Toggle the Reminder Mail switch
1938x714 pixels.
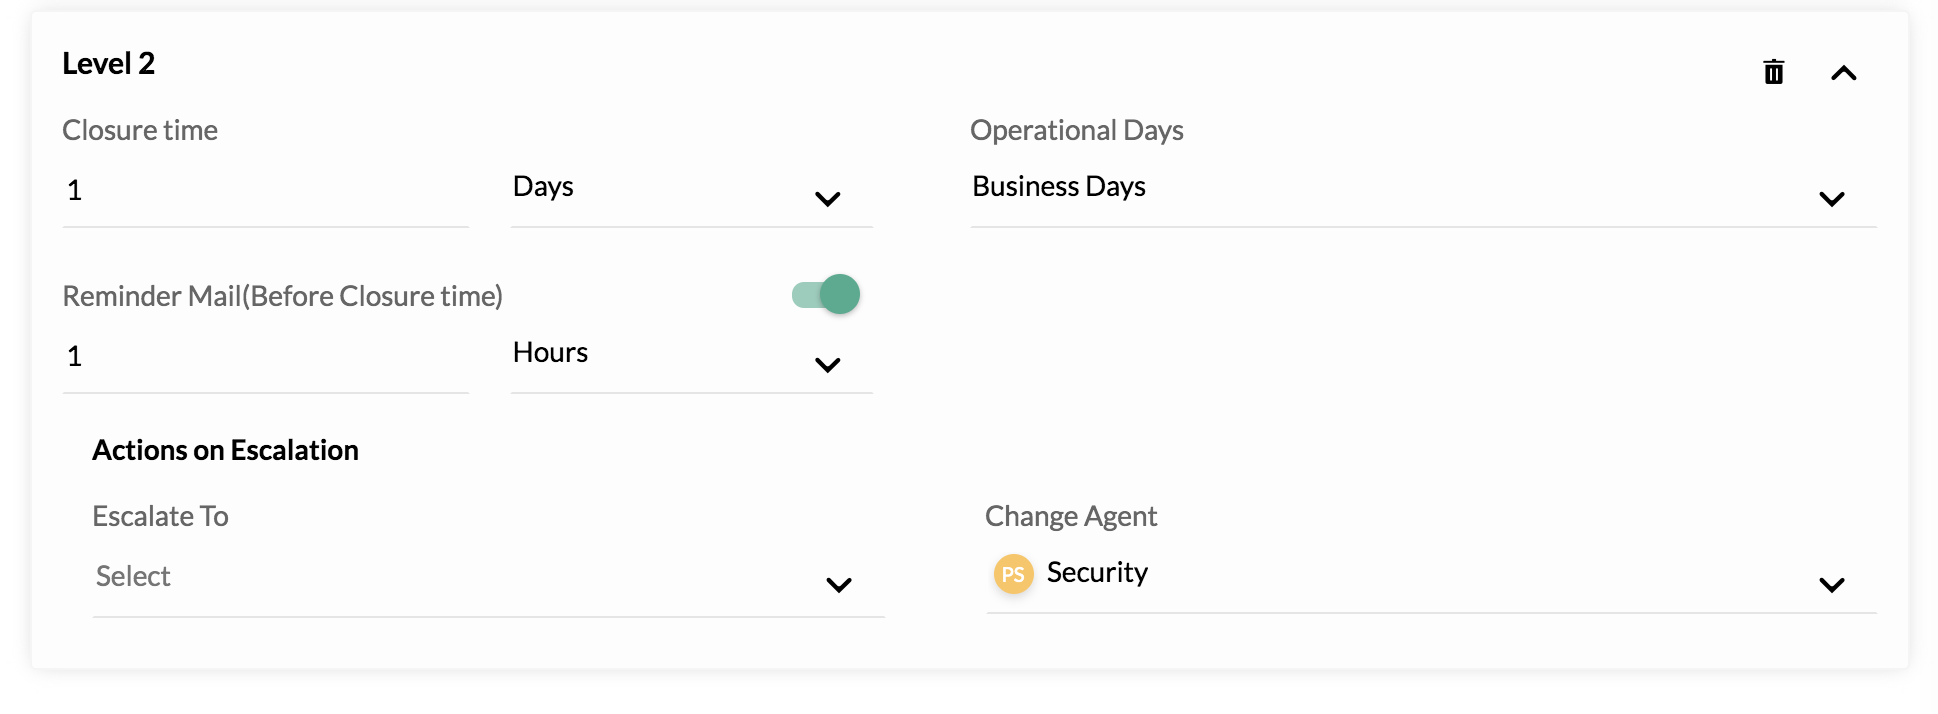tap(826, 294)
